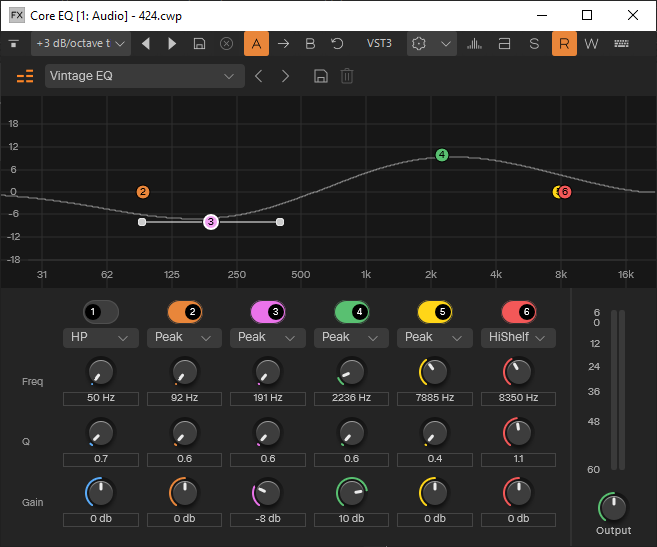Click band 4 frequency knob
The height and width of the screenshot is (547, 657).
point(352,371)
